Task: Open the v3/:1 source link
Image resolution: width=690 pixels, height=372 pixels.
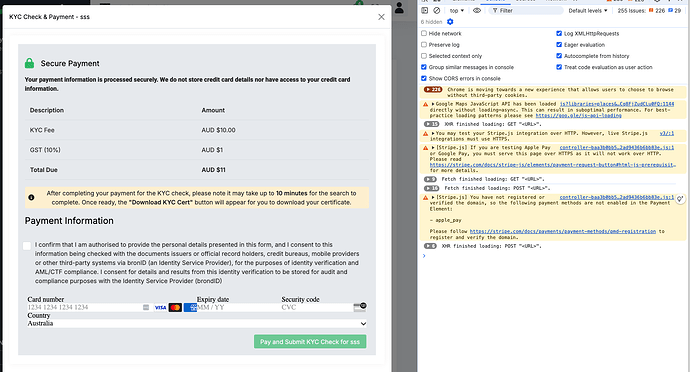Action: 667,133
